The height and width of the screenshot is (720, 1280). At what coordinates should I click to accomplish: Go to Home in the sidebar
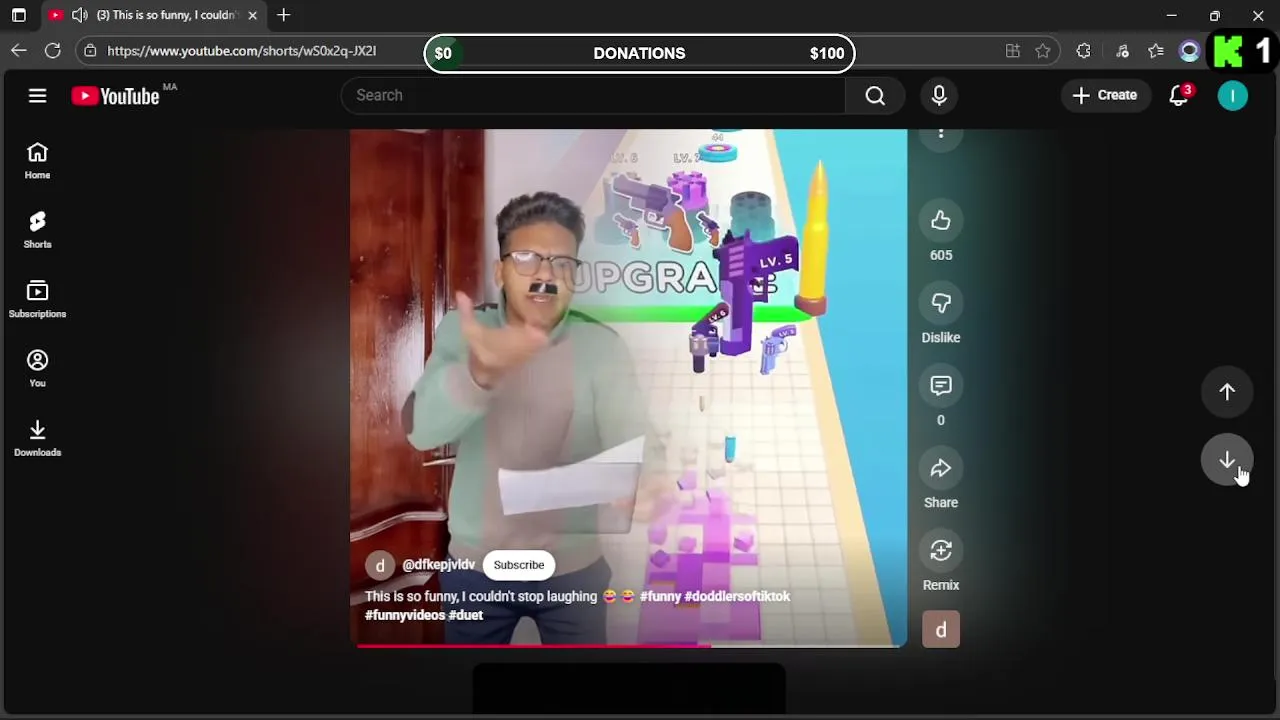(37, 161)
